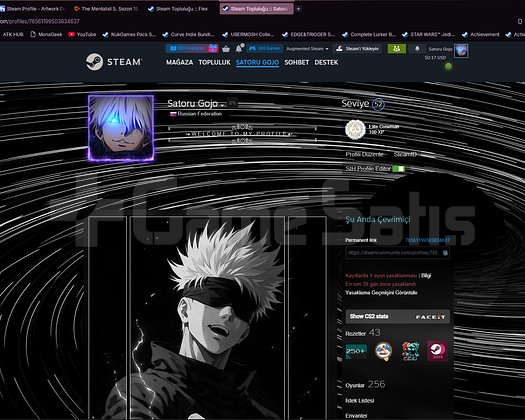
Task: Open the SIH Features gift button
Action: 192,49
